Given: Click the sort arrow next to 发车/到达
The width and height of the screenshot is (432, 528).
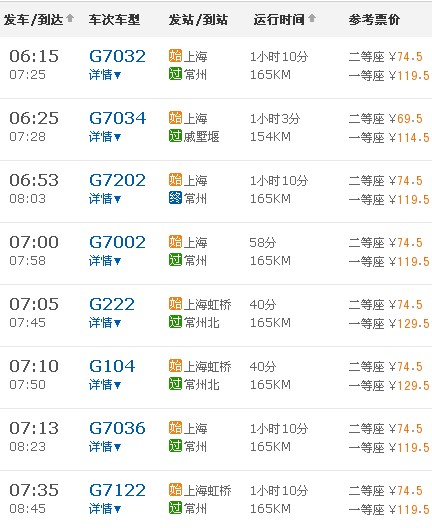Looking at the screenshot, I should (x=70, y=18).
